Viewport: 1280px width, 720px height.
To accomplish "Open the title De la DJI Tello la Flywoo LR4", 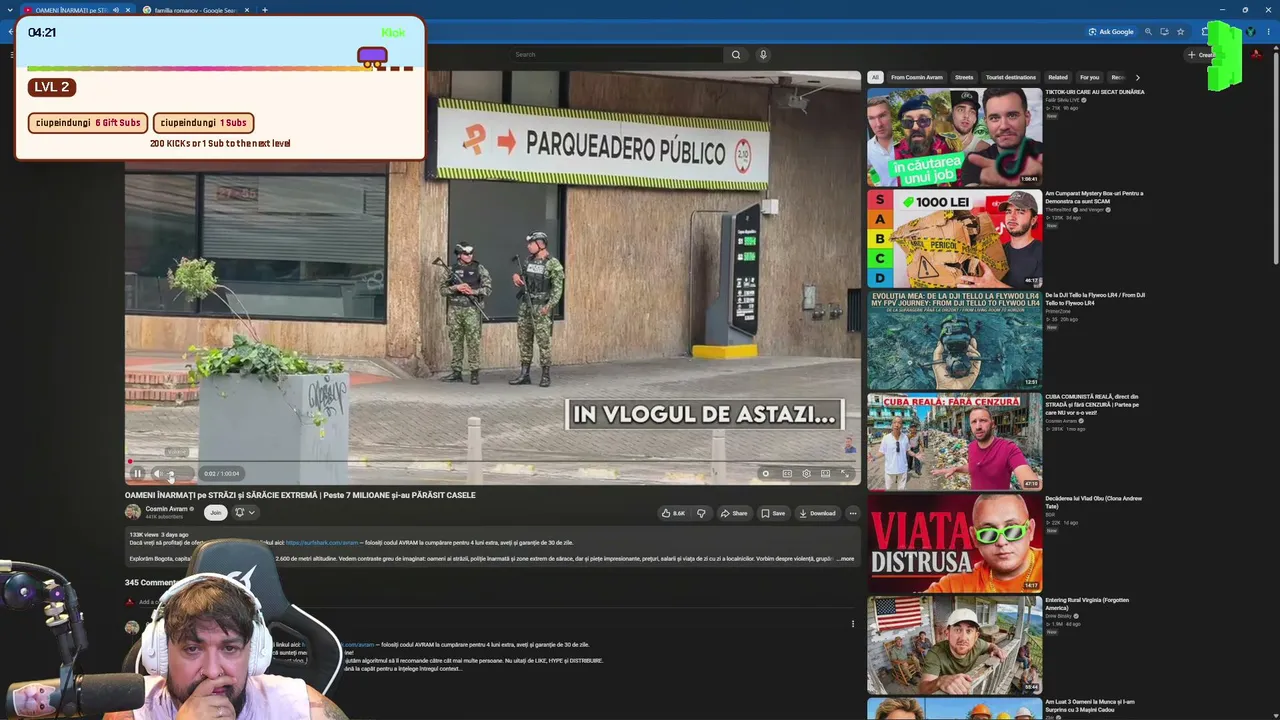I will (x=1095, y=299).
